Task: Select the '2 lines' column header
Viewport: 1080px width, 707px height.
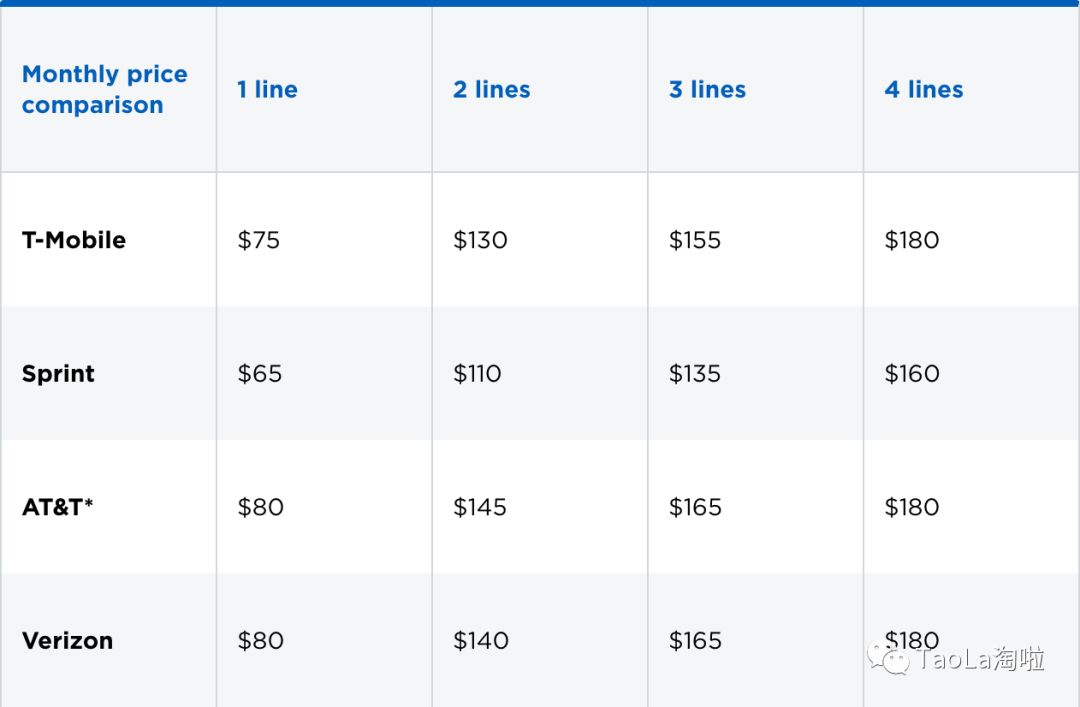Action: tap(492, 90)
